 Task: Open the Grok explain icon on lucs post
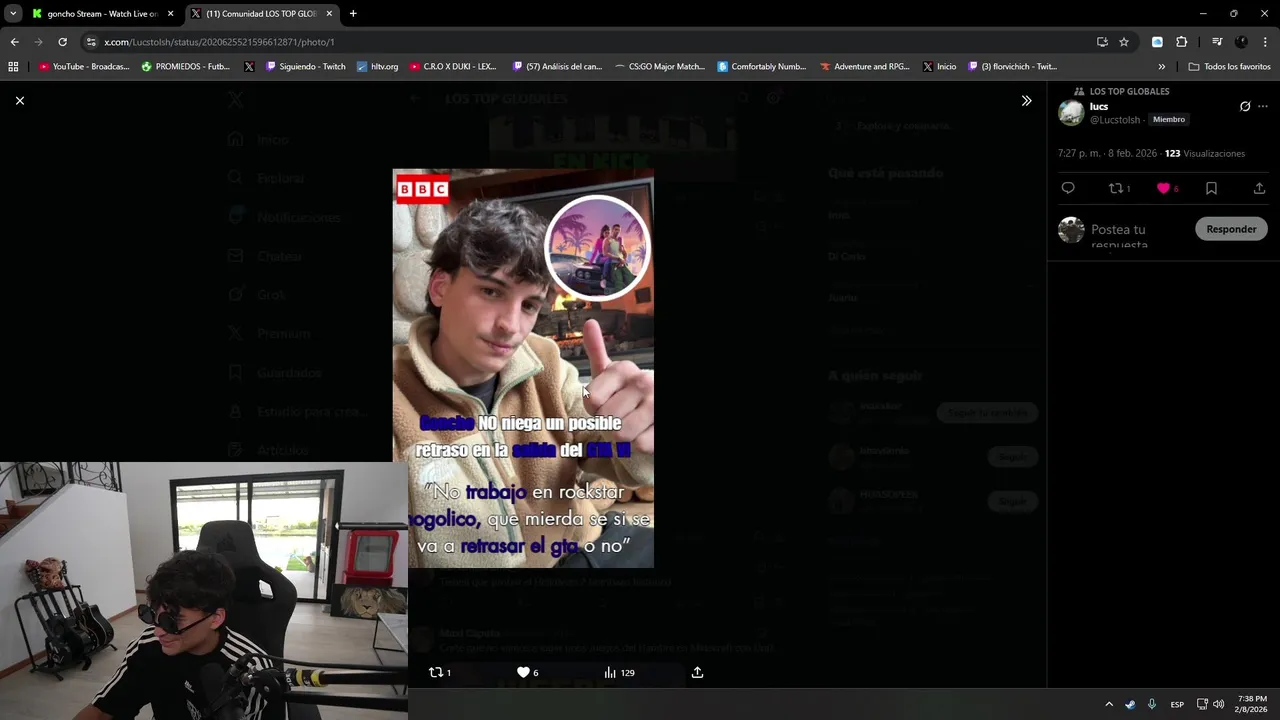(x=1245, y=106)
